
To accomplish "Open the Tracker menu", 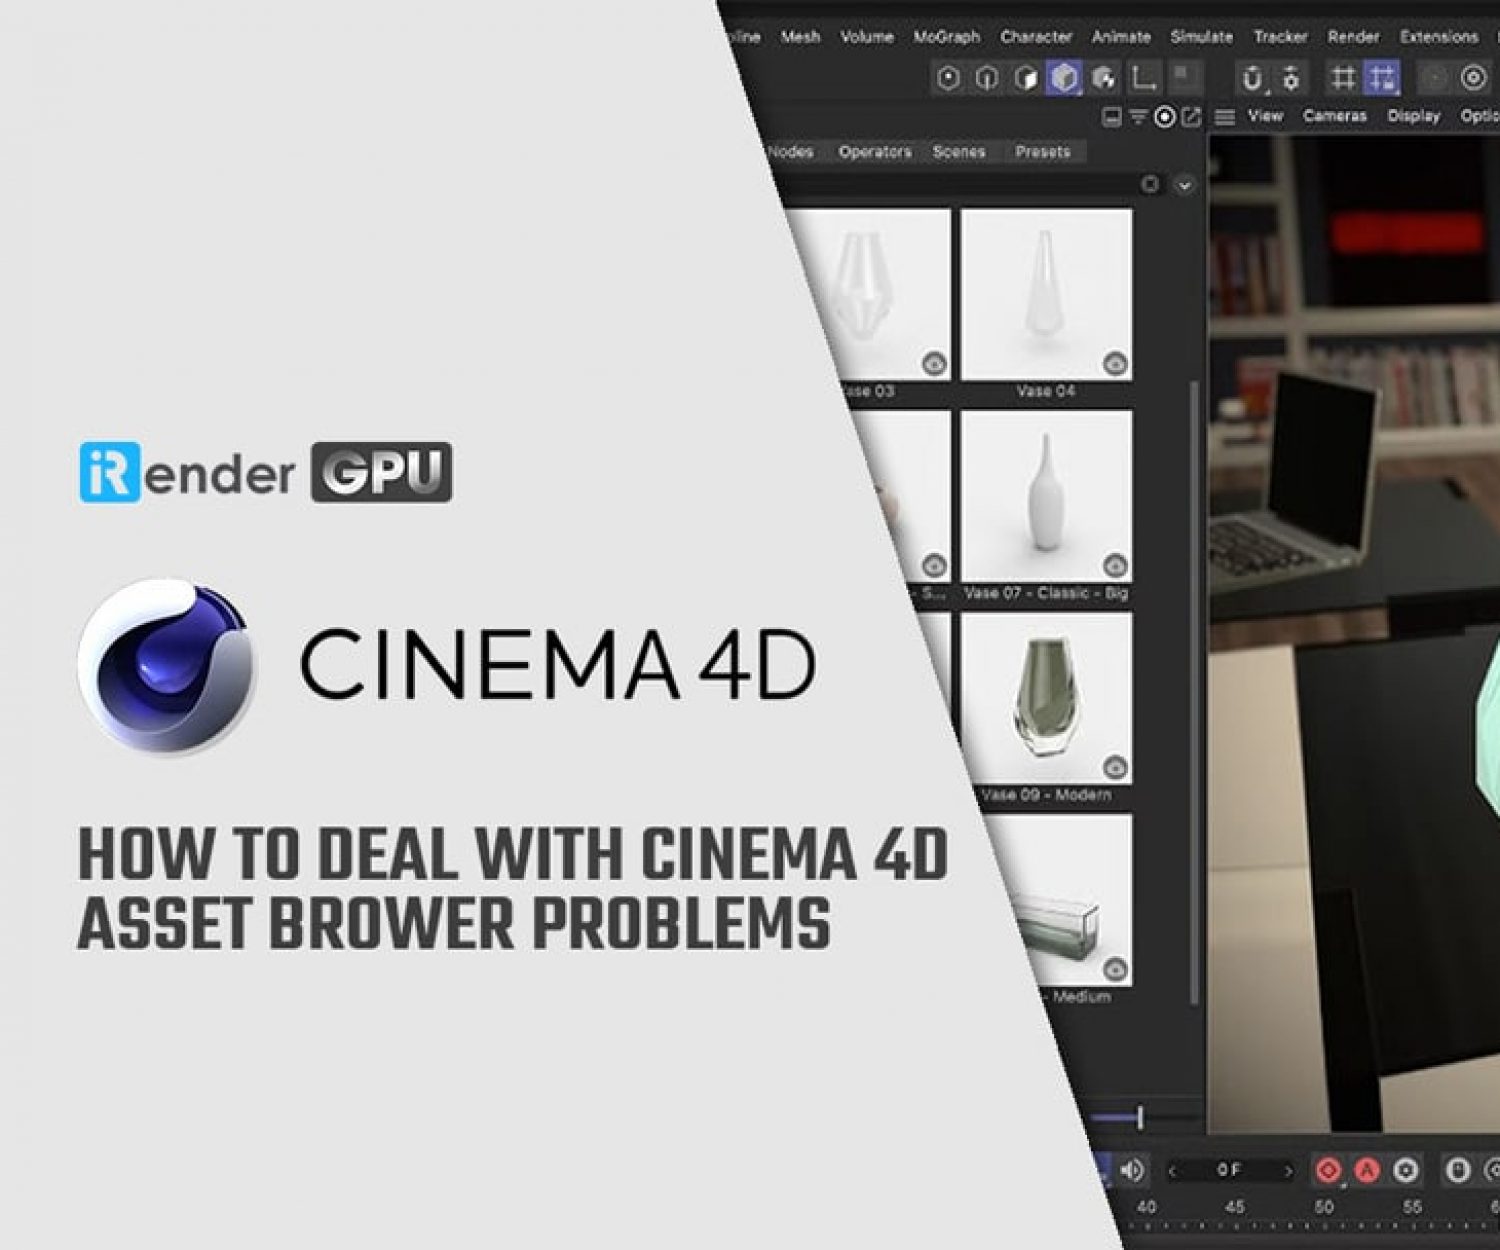I will click(1280, 37).
